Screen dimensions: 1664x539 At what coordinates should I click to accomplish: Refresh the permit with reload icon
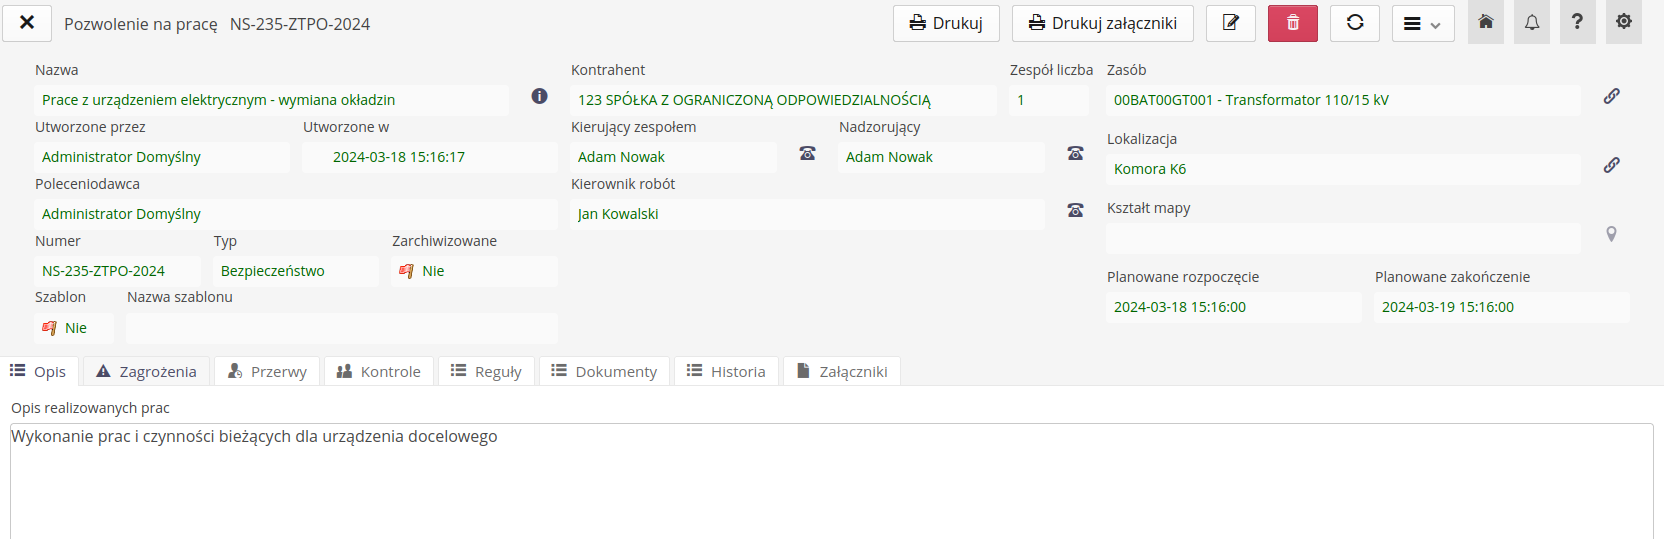[1354, 23]
